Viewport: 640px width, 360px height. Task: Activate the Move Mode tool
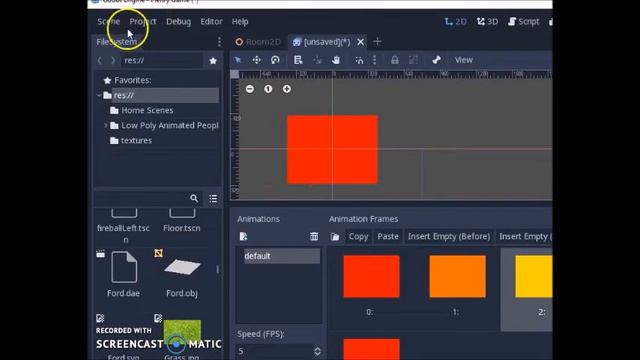(x=256, y=60)
